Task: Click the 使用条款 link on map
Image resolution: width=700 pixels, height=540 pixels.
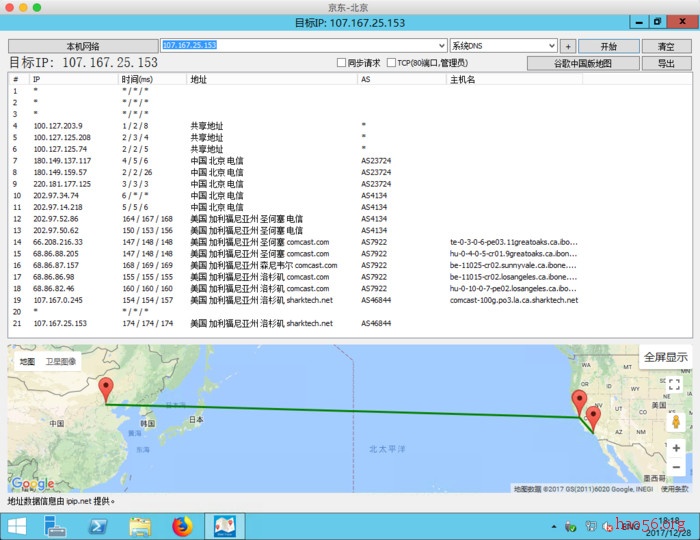Action: click(x=675, y=489)
